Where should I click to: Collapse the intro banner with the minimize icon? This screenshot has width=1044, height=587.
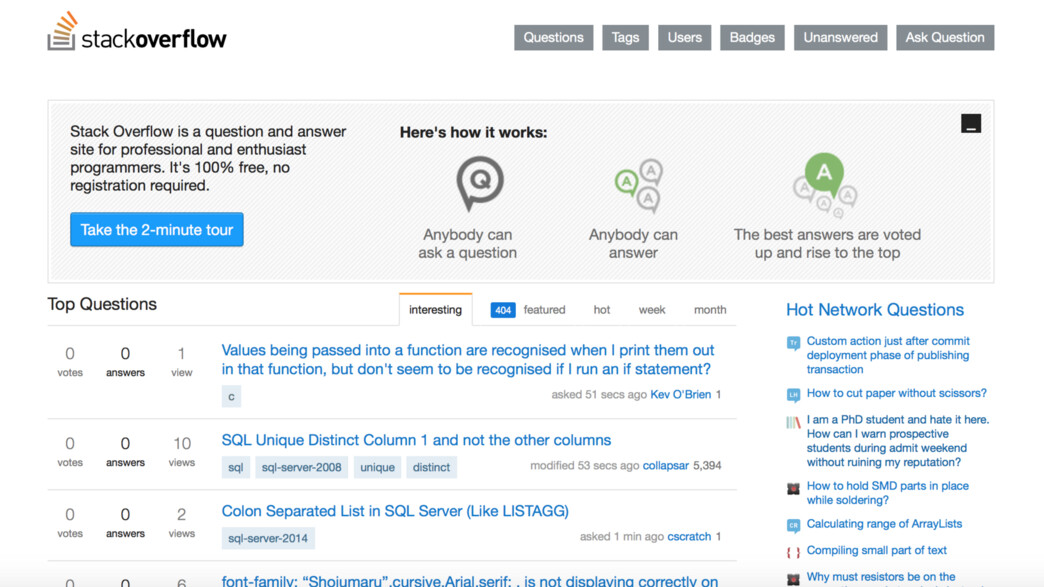(971, 123)
